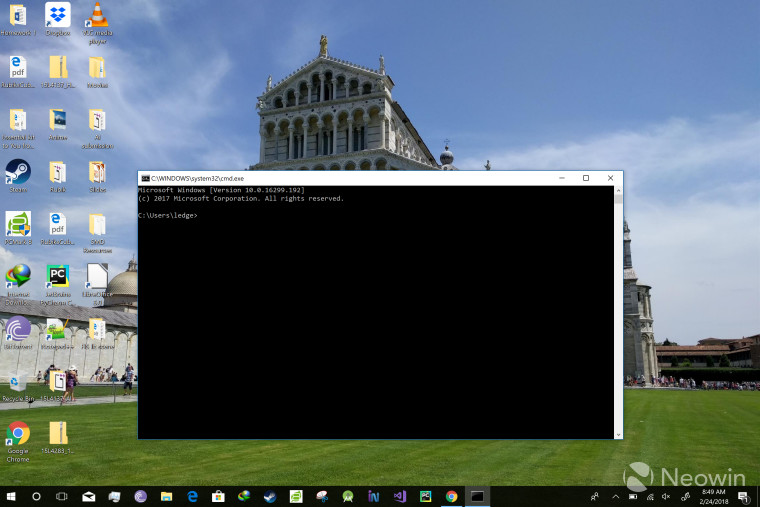Check battery status in system tray
This screenshot has width=760, height=507.
(x=633, y=496)
